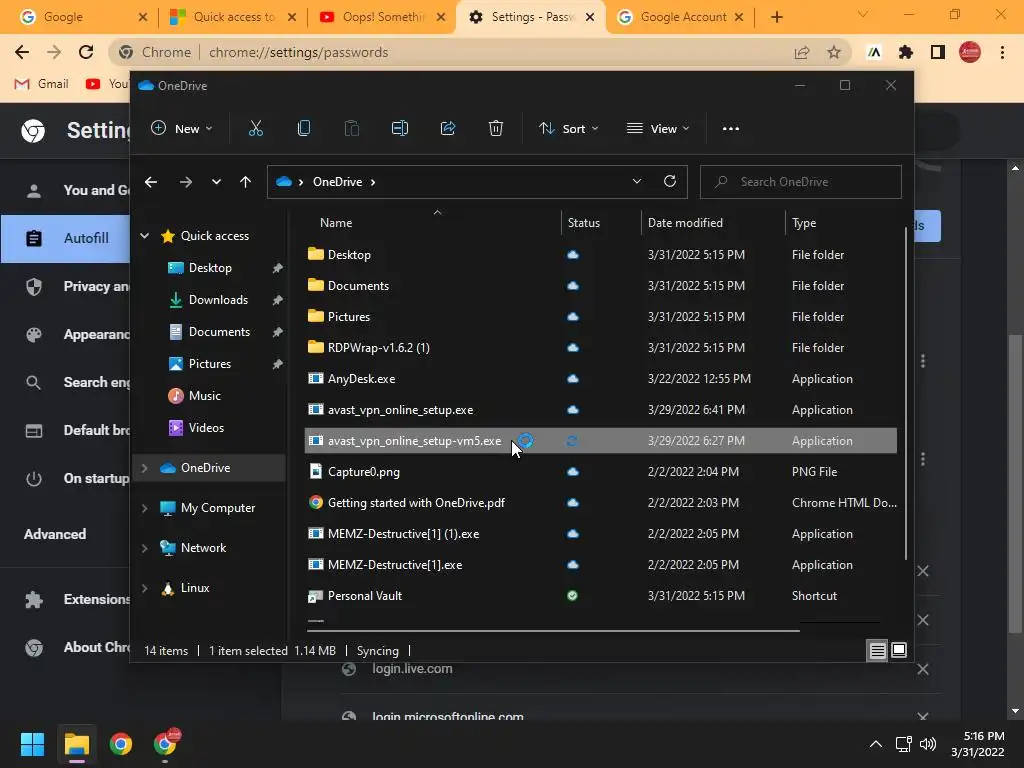Go back in File Explorer navigation
Viewport: 1024px width, 768px height.
coord(151,182)
